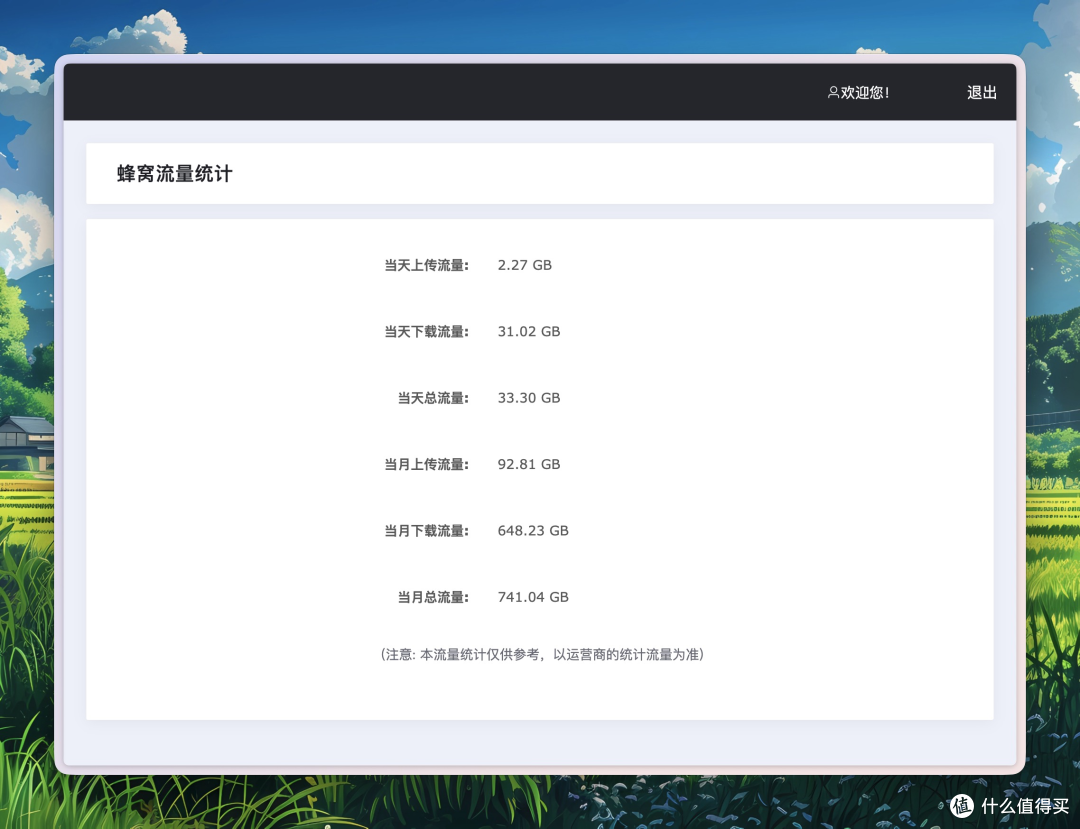1080x829 pixels.
Task: Select the 33.30 GB value
Action: [x=529, y=398]
